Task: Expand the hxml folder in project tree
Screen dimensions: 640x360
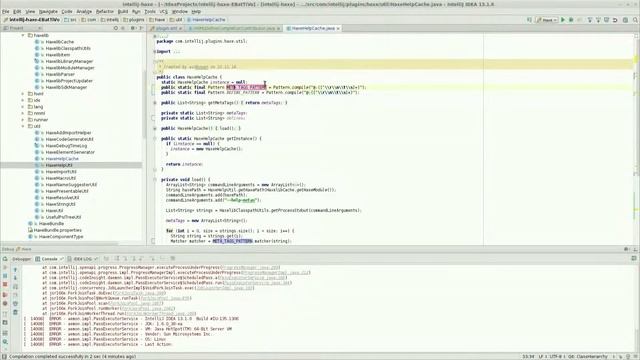Action: pyautogui.click(x=23, y=94)
